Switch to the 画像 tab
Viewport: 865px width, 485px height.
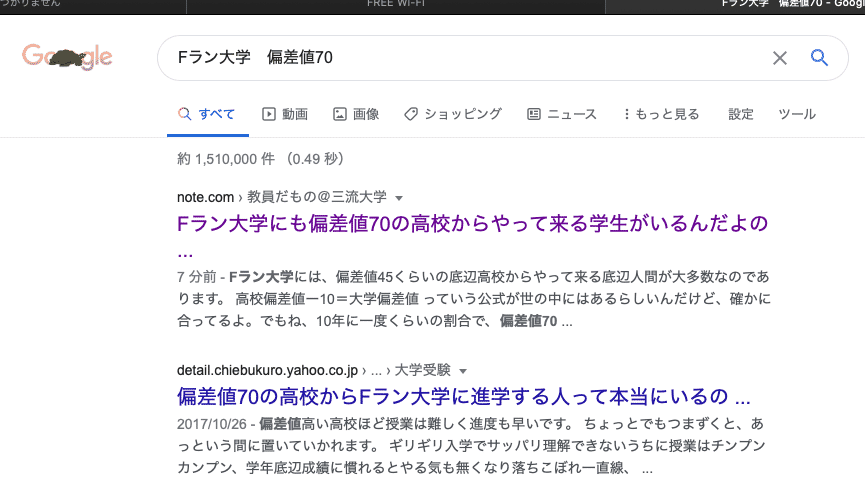(x=356, y=114)
